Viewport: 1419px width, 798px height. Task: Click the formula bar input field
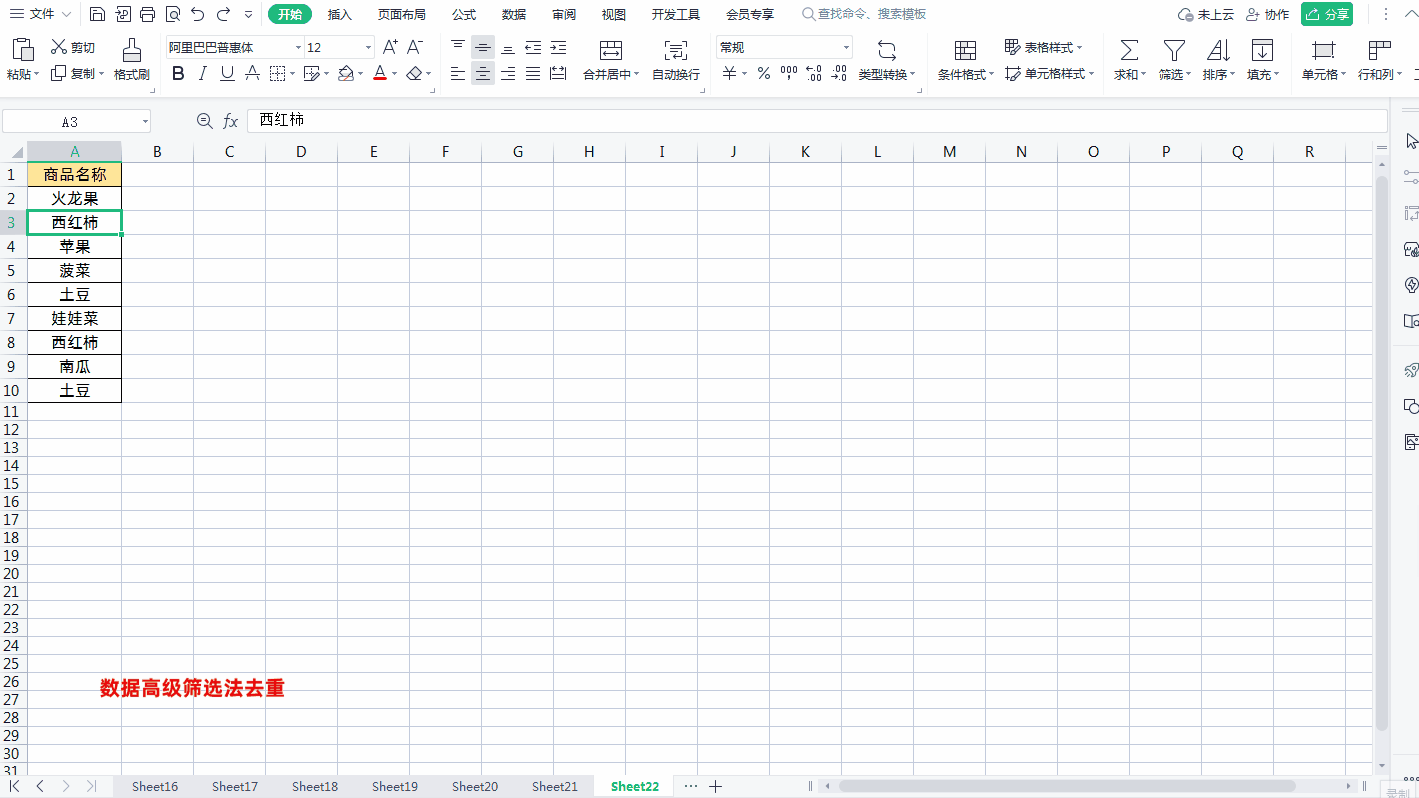coord(800,120)
